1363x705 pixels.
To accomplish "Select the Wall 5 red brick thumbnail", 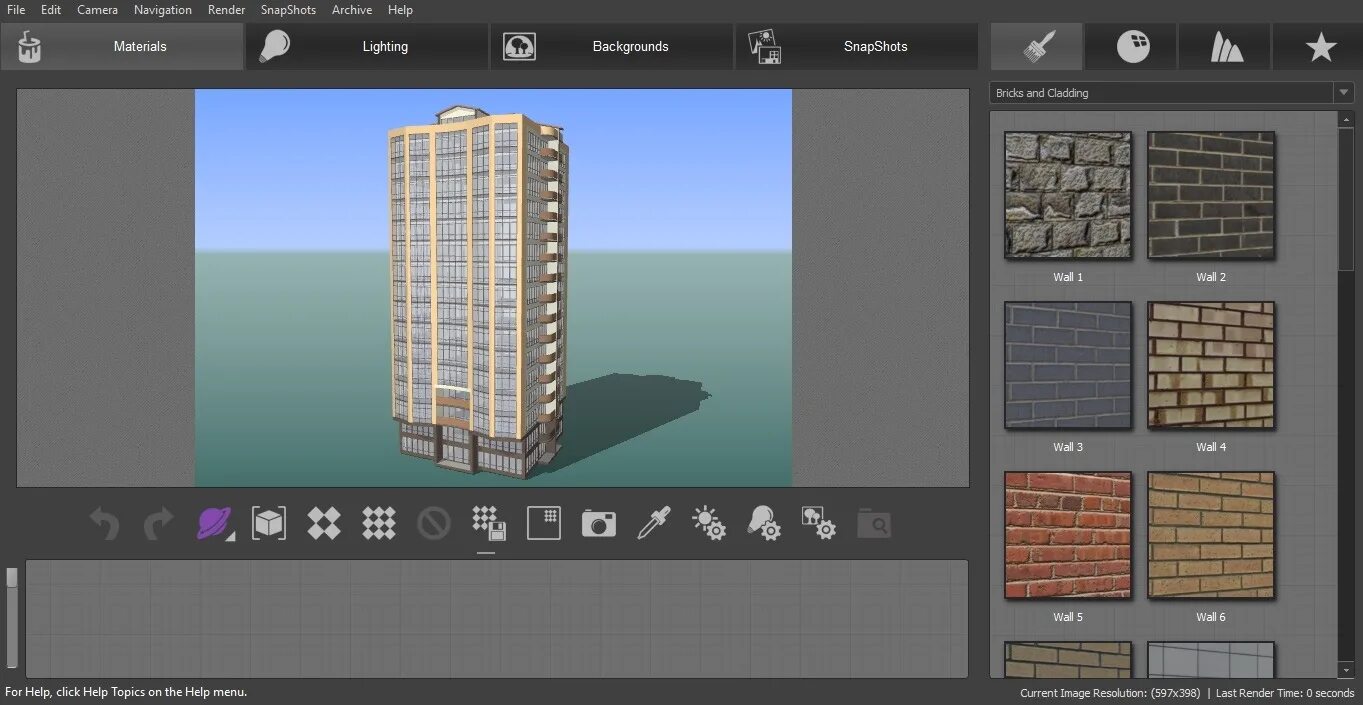I will [1068, 535].
